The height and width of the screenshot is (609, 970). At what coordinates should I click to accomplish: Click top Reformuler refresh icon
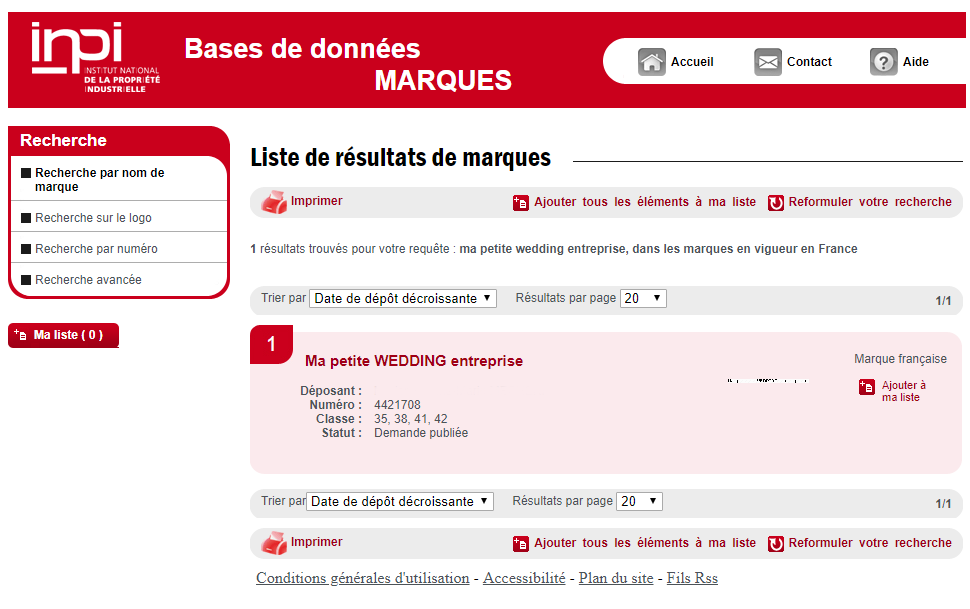pyautogui.click(x=776, y=203)
